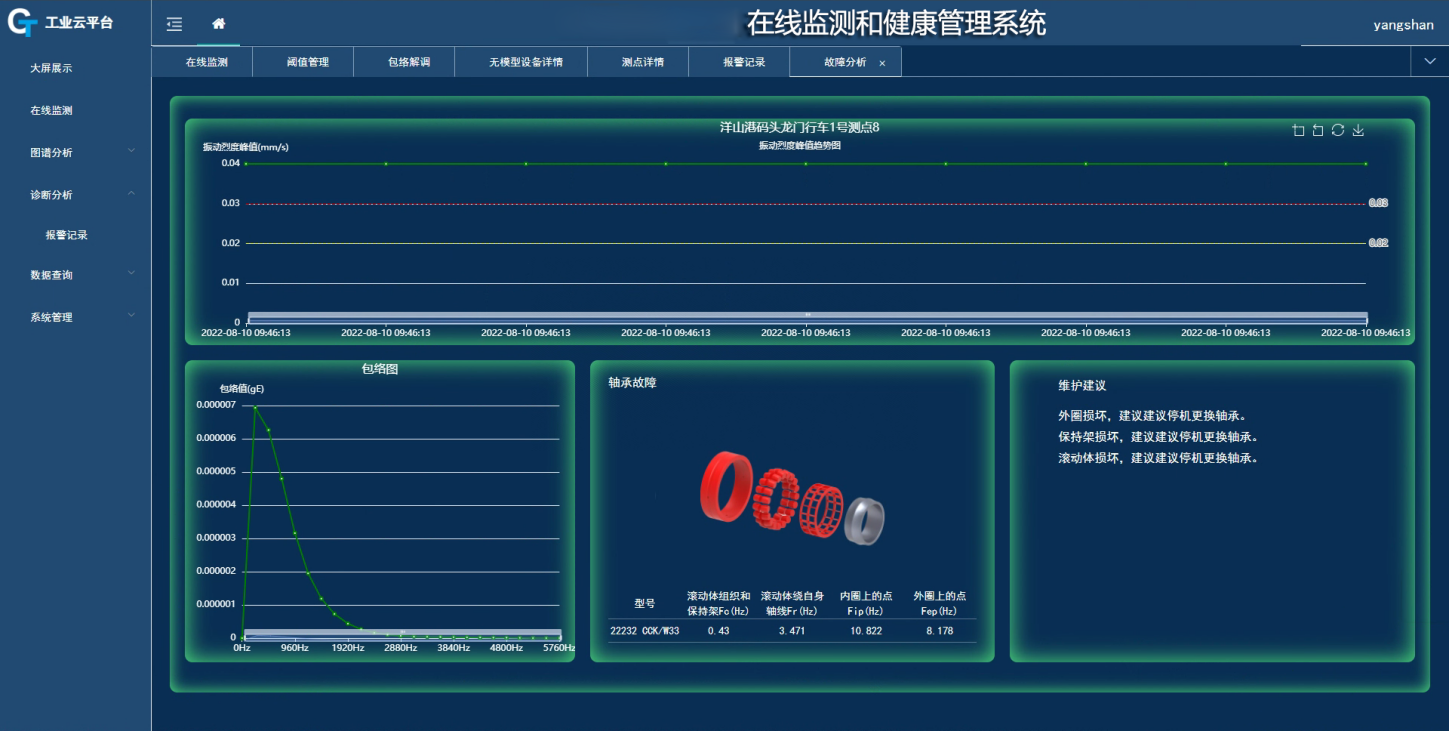The height and width of the screenshot is (731, 1449).
Task: Collapse the sidebar via hamburger icon
Action: coord(174,24)
